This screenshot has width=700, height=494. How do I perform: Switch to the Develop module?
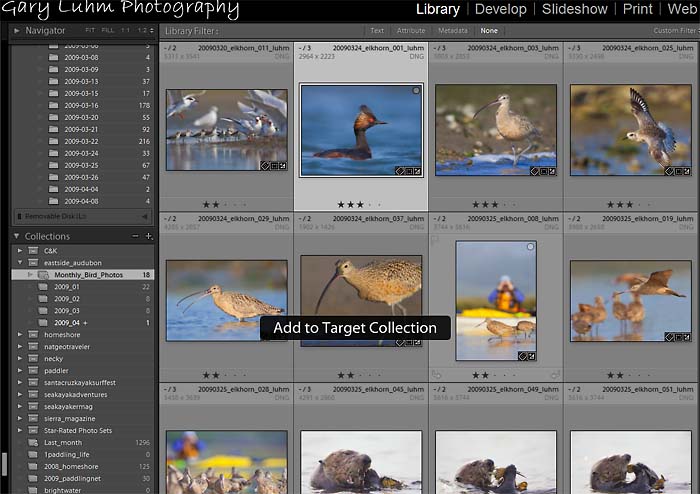(x=500, y=9)
